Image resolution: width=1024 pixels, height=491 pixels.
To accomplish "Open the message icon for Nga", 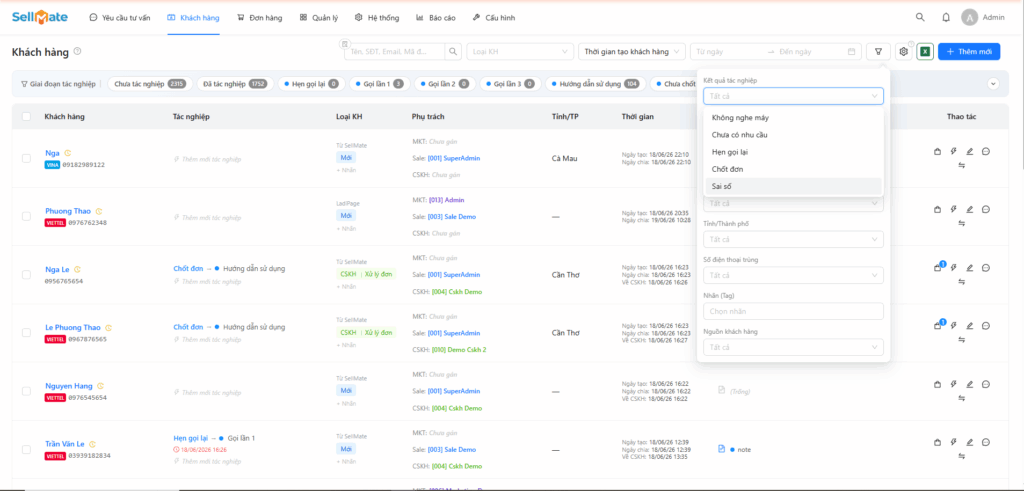I will [986, 151].
